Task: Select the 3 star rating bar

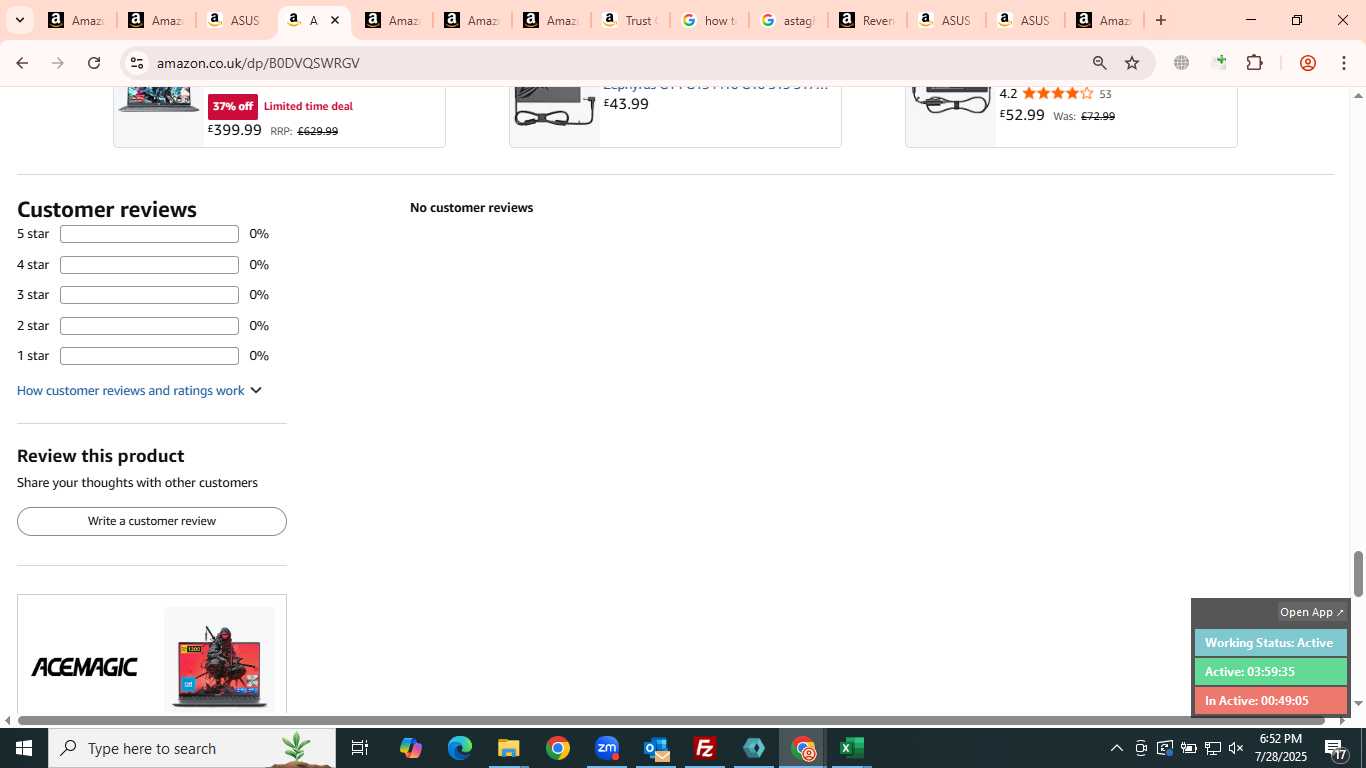Action: (149, 295)
